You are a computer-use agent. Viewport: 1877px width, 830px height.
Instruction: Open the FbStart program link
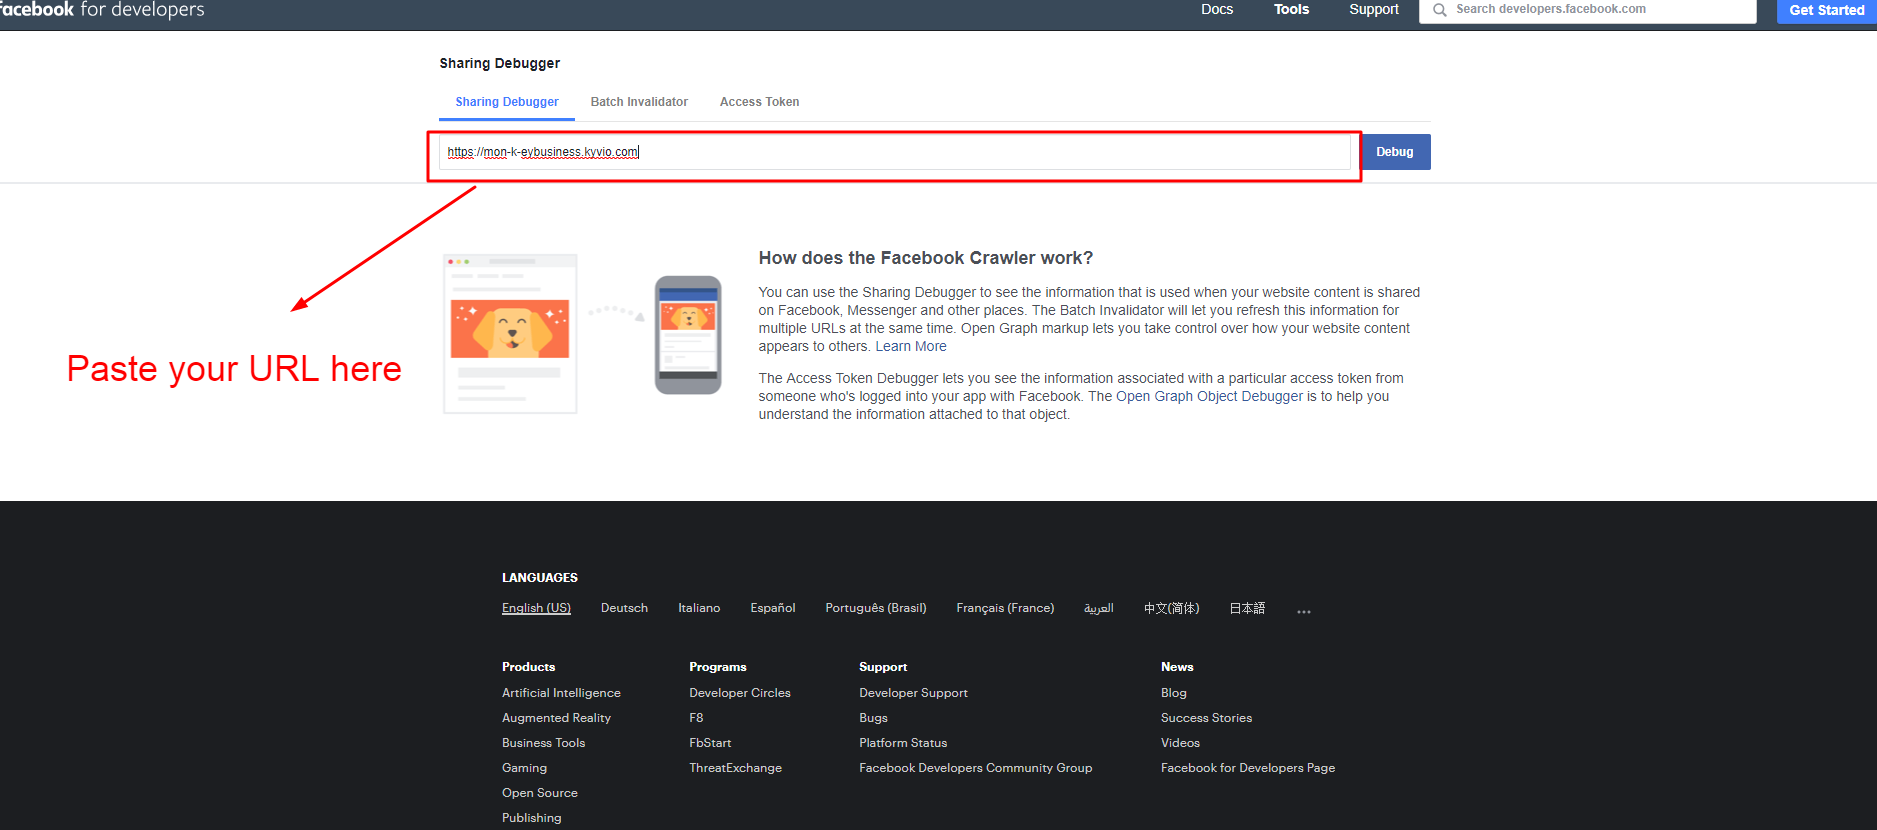click(710, 743)
